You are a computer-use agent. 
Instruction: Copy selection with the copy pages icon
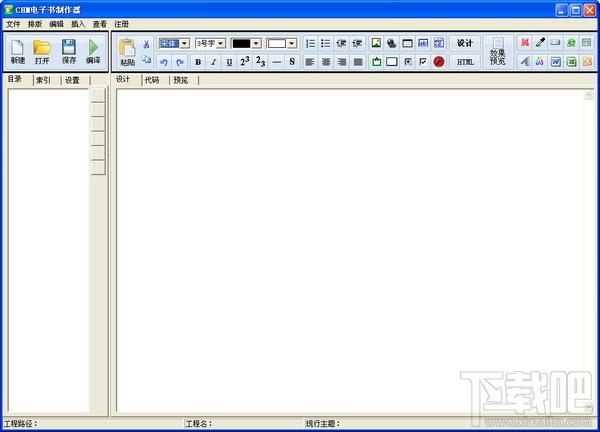(x=146, y=59)
